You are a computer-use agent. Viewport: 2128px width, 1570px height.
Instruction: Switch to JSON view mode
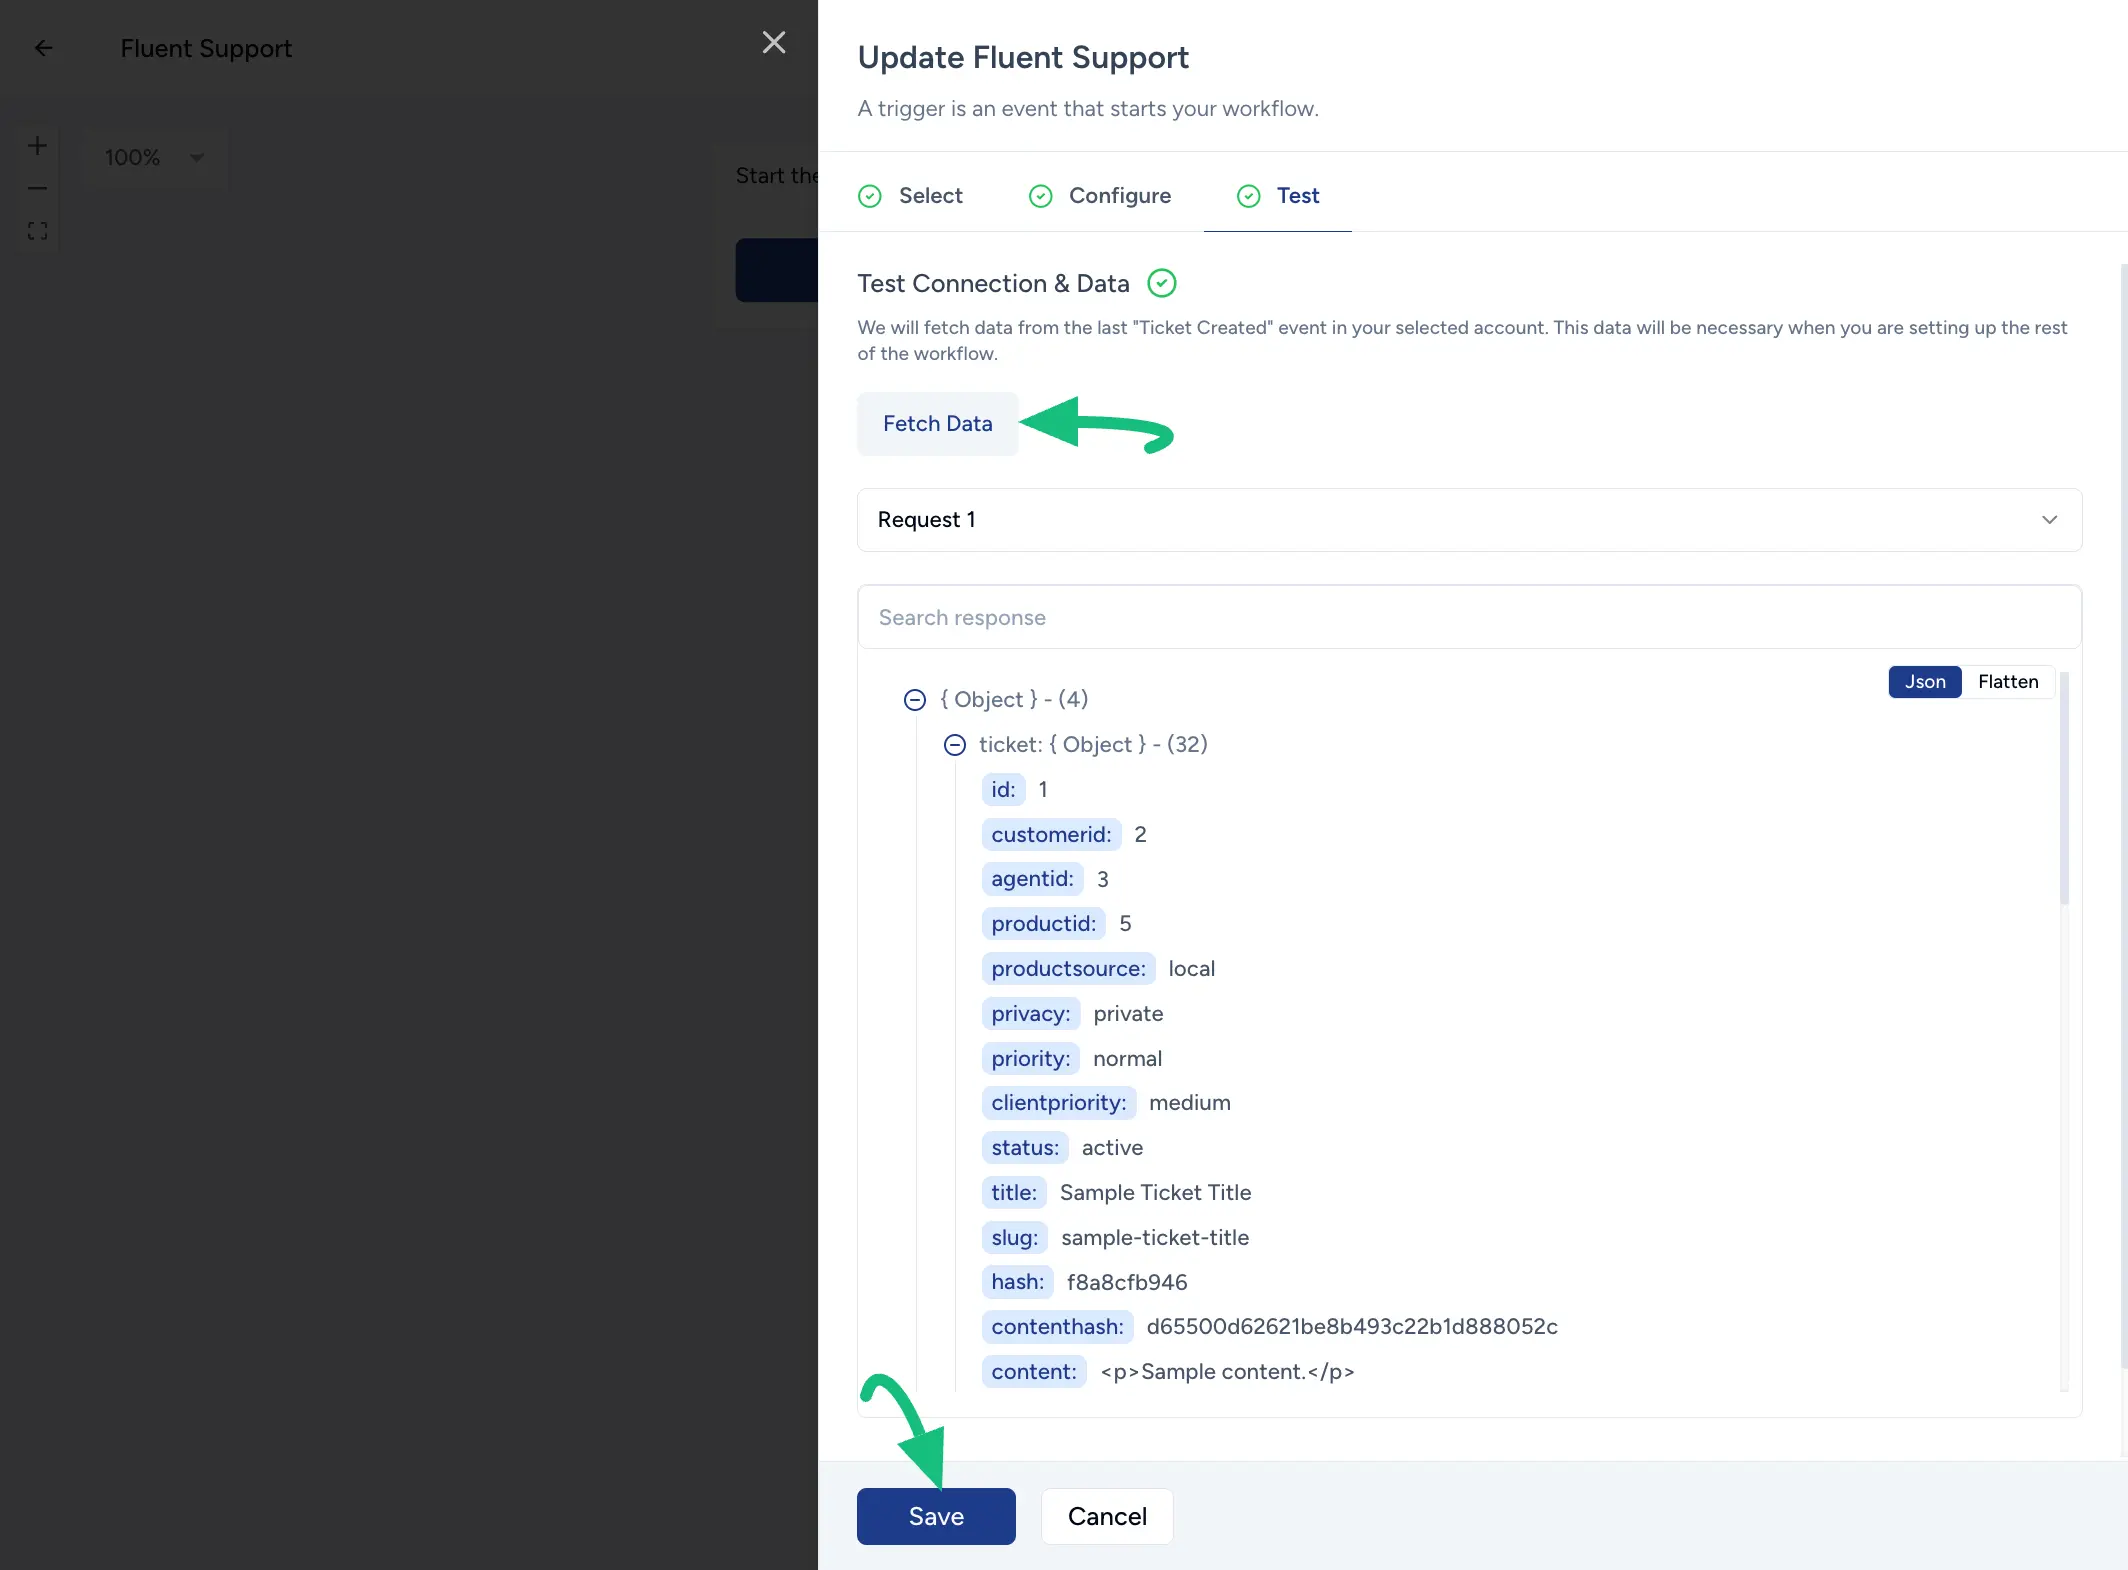[x=1921, y=681]
